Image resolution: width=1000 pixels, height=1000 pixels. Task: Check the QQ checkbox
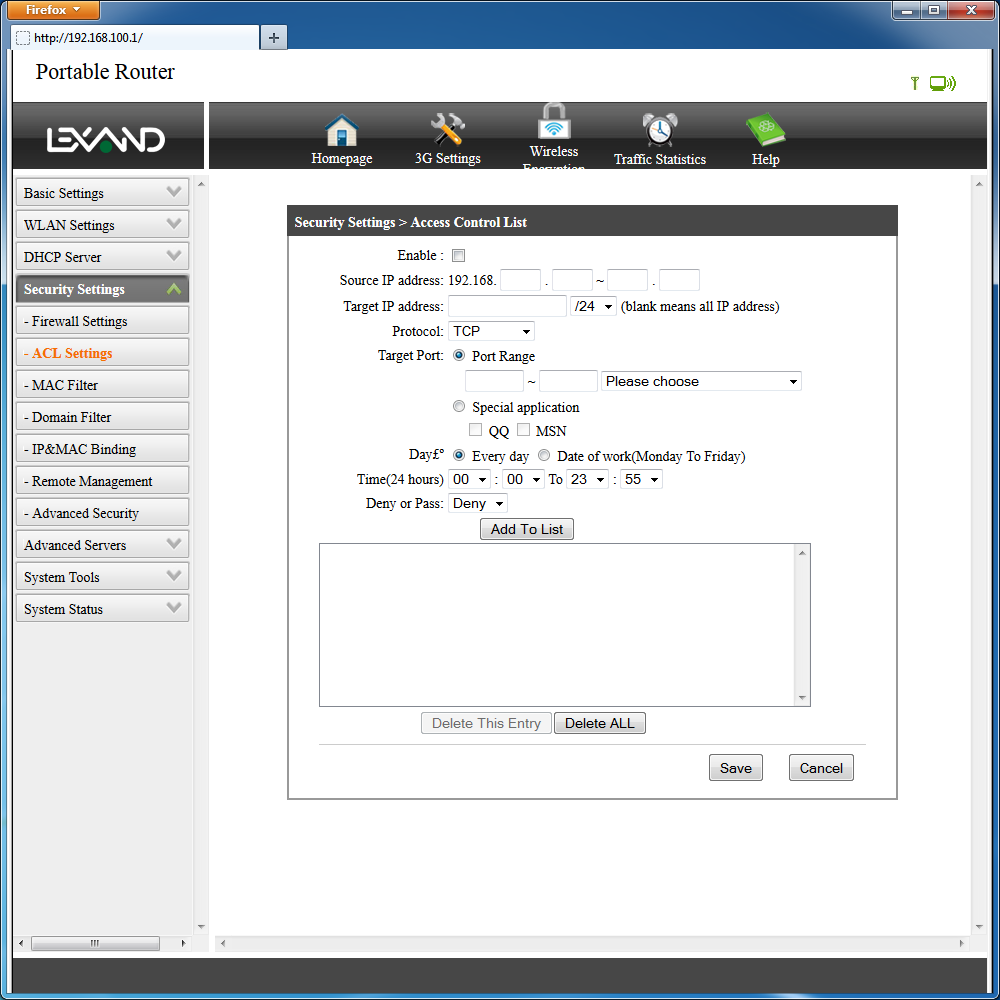tap(475, 430)
